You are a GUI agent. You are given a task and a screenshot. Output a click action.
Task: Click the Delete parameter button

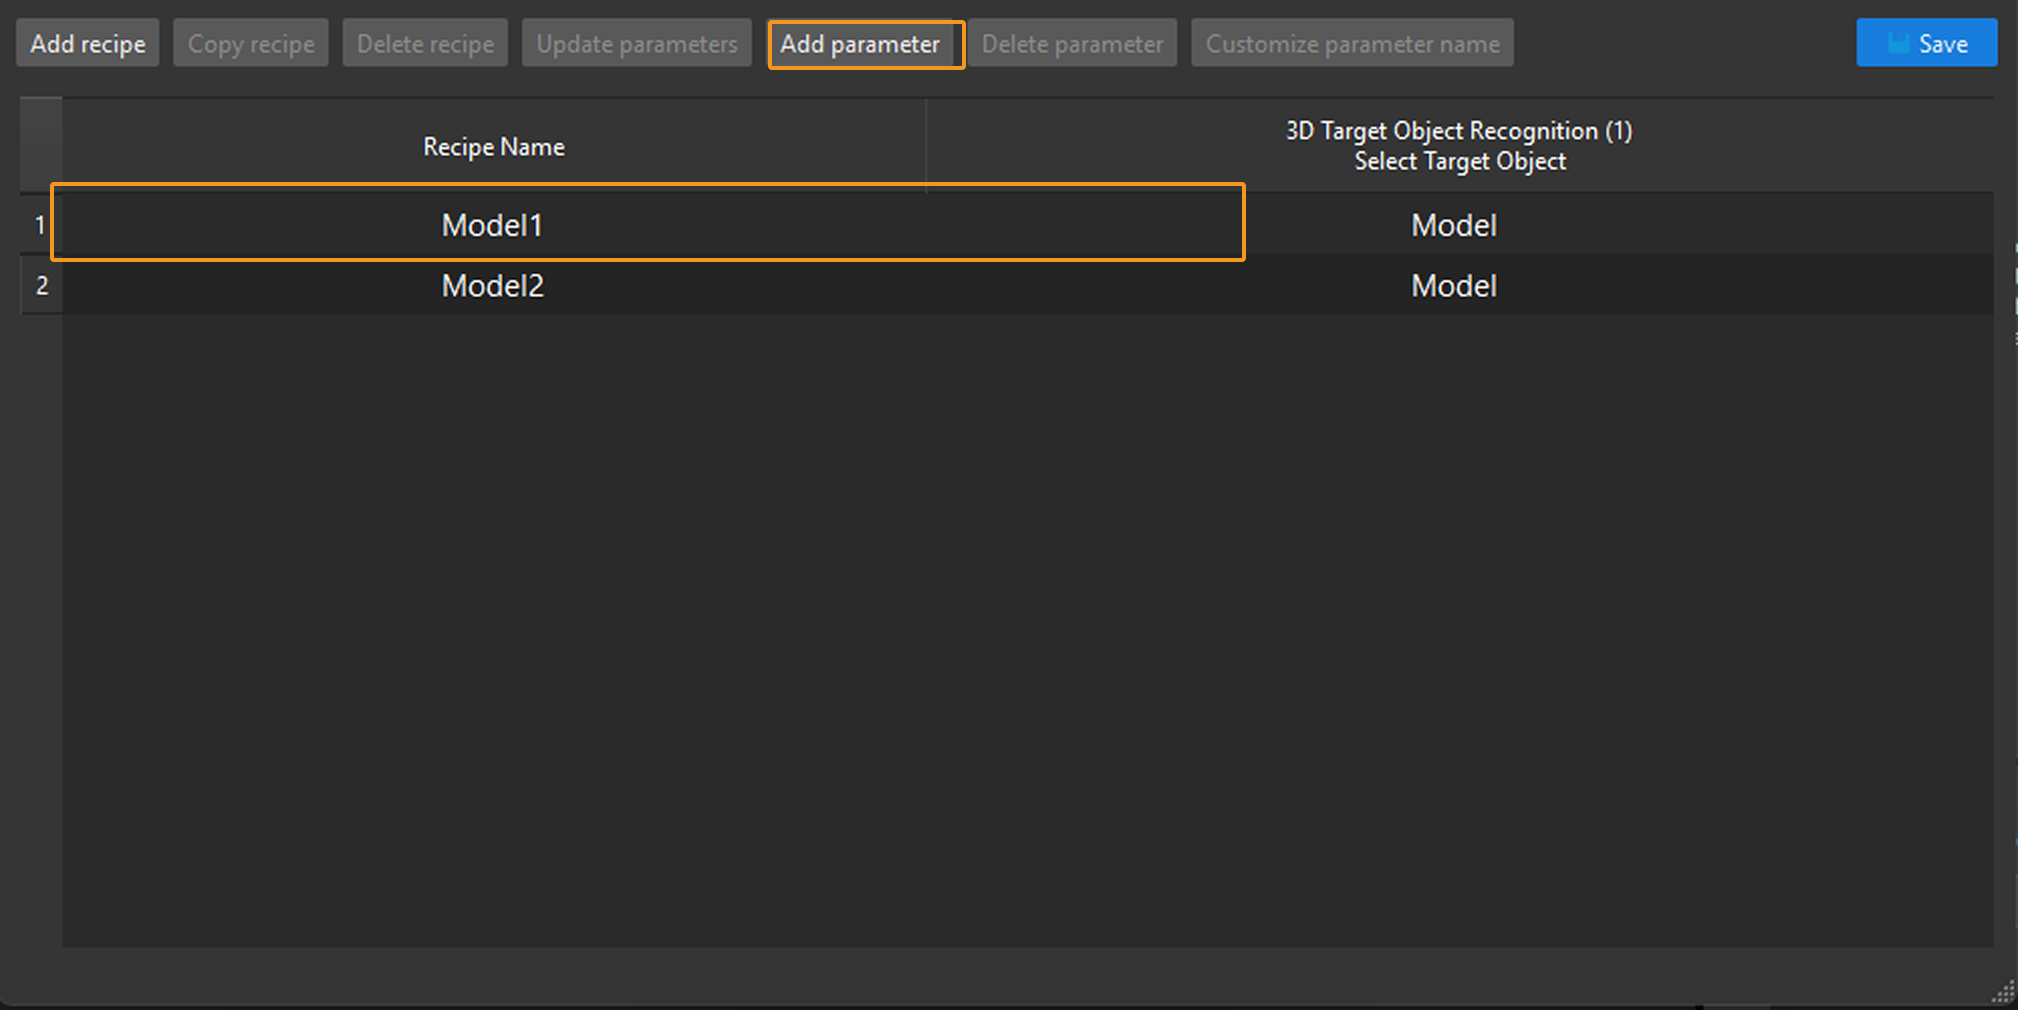tap(1071, 43)
